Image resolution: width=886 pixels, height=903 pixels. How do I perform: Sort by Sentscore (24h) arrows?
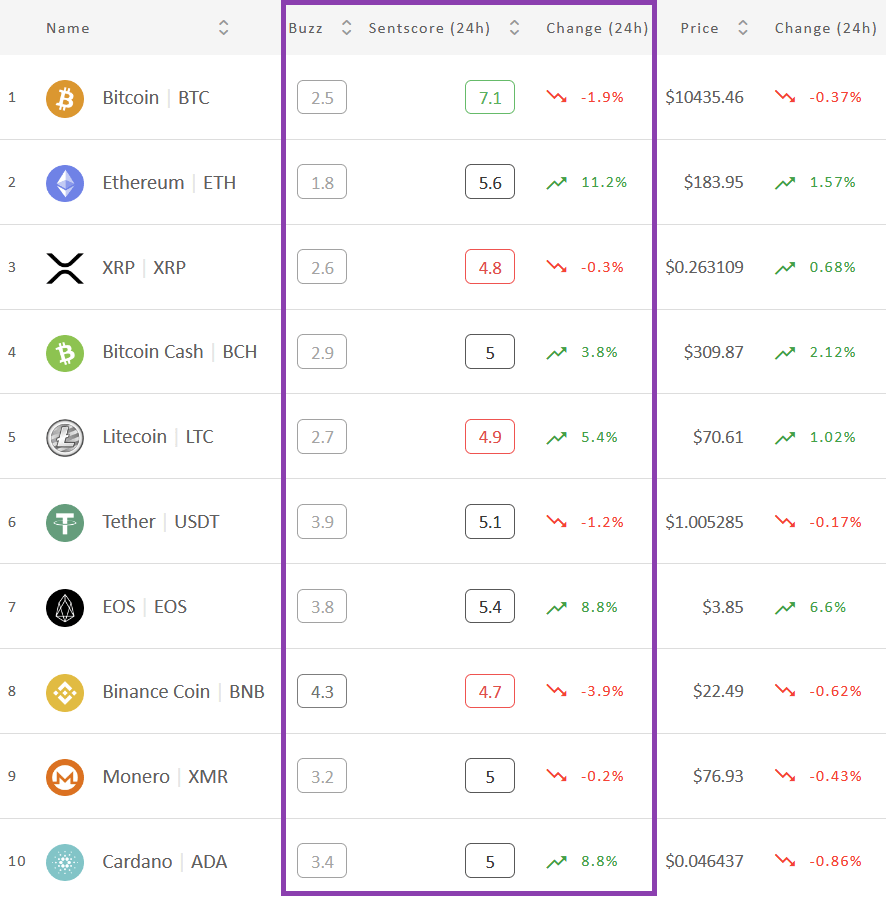click(514, 28)
